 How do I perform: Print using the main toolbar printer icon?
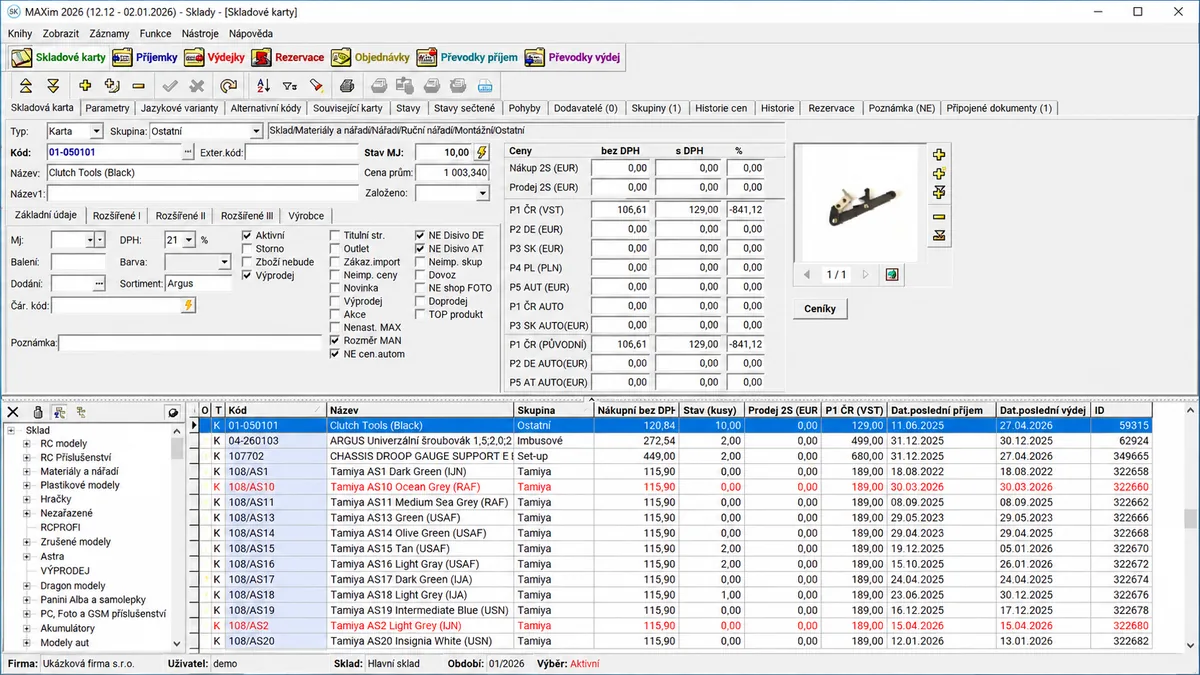[347, 86]
